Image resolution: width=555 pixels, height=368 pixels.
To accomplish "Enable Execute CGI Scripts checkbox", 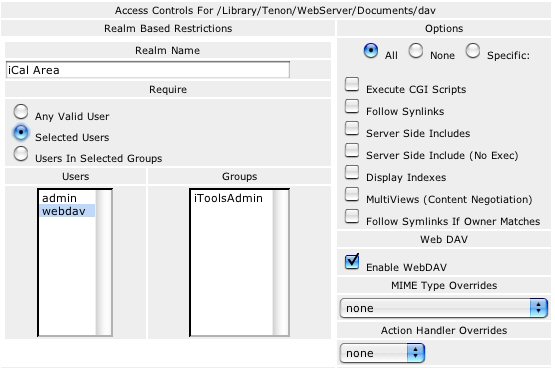I will (x=352, y=85).
